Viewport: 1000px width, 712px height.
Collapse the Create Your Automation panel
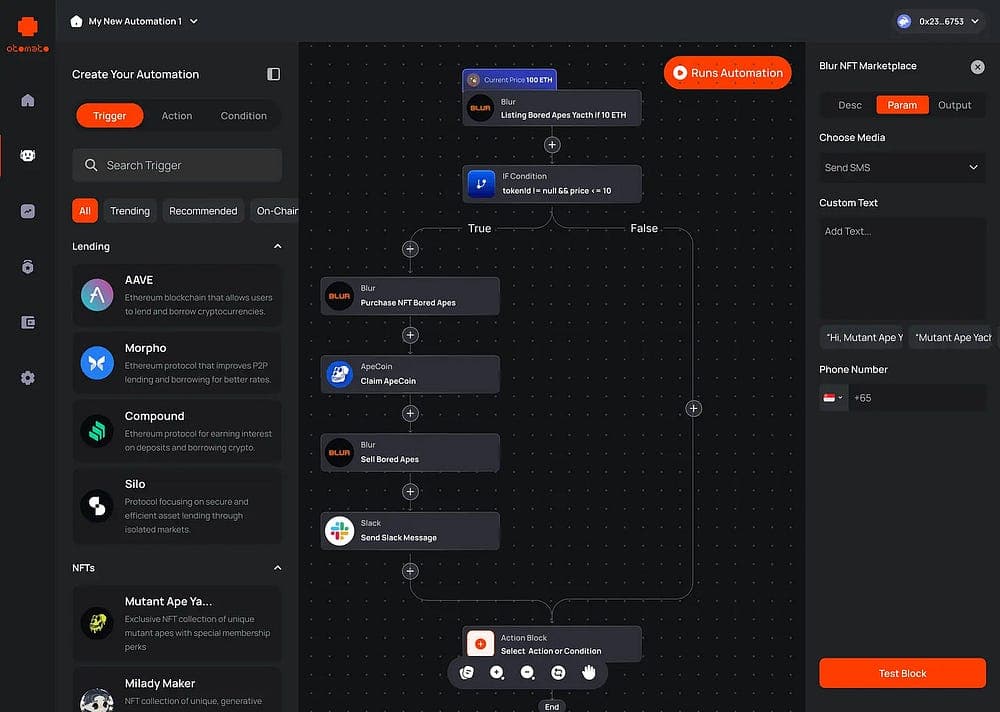(x=274, y=74)
